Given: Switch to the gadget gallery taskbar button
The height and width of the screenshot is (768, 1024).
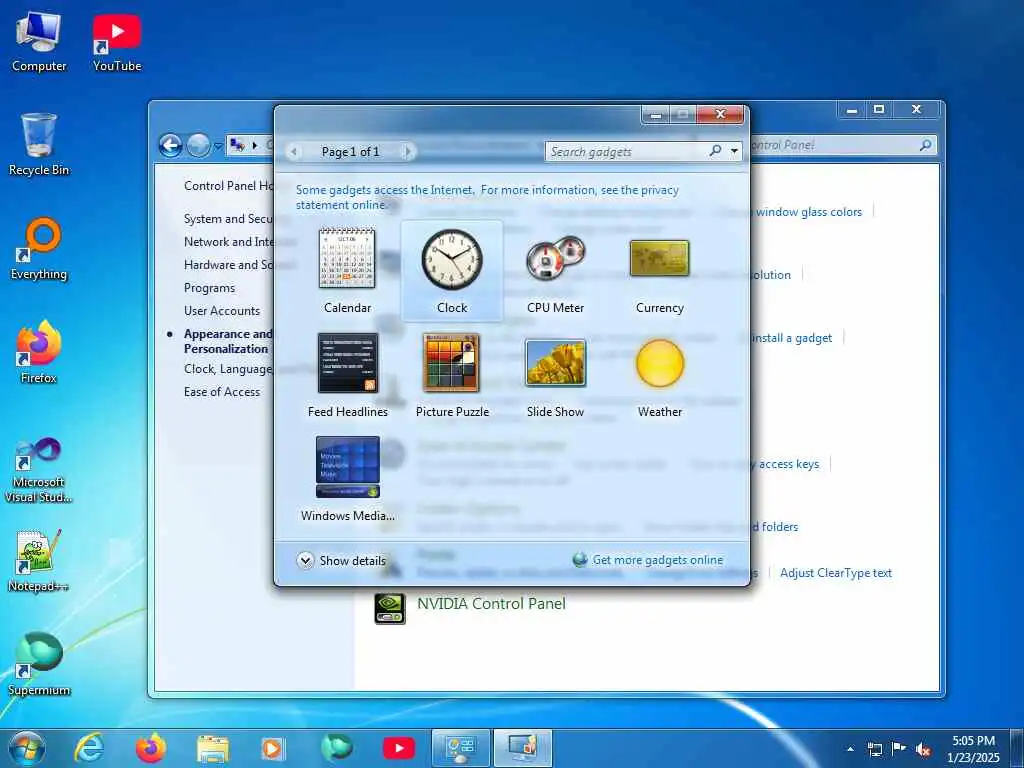Looking at the screenshot, I should (522, 748).
